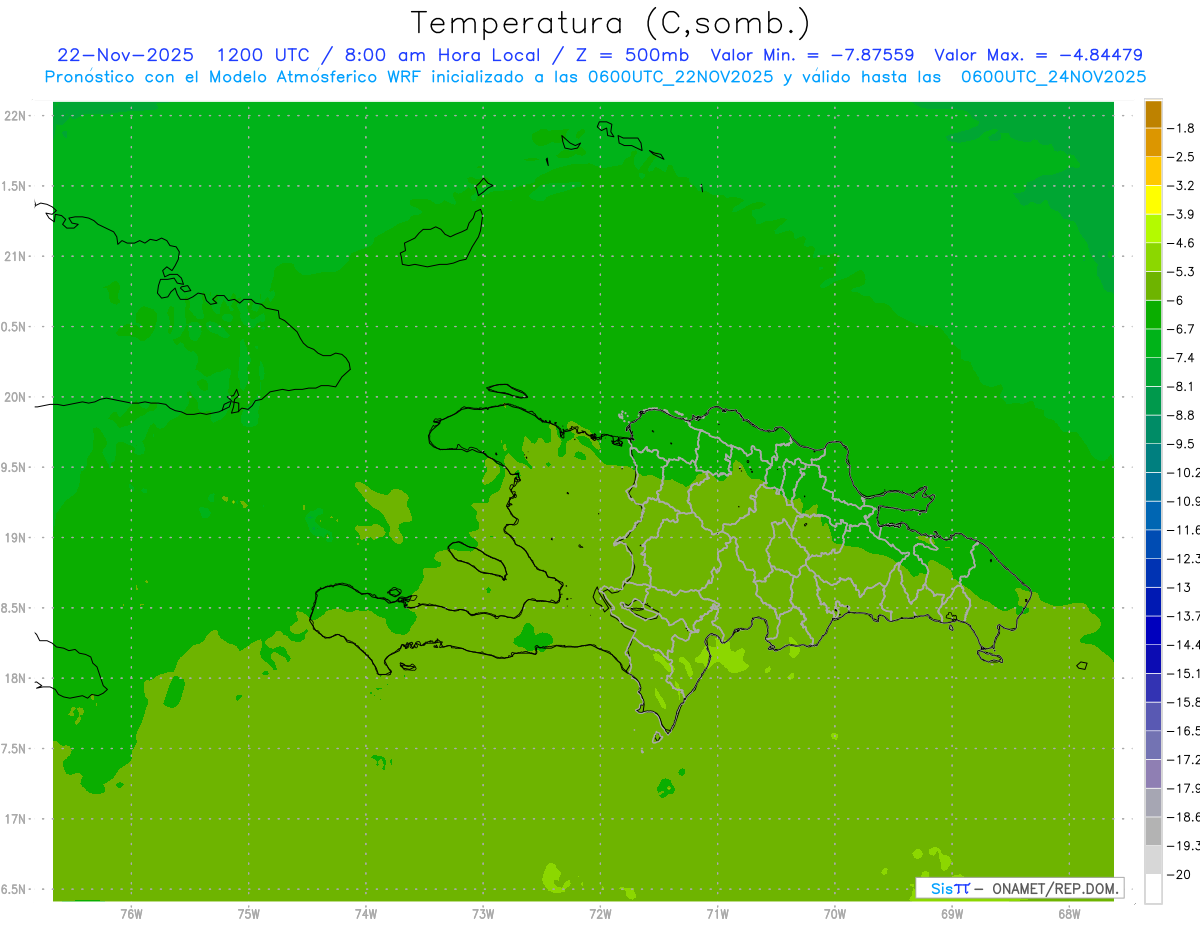Click the '-3.2' color scale label

(1182, 186)
